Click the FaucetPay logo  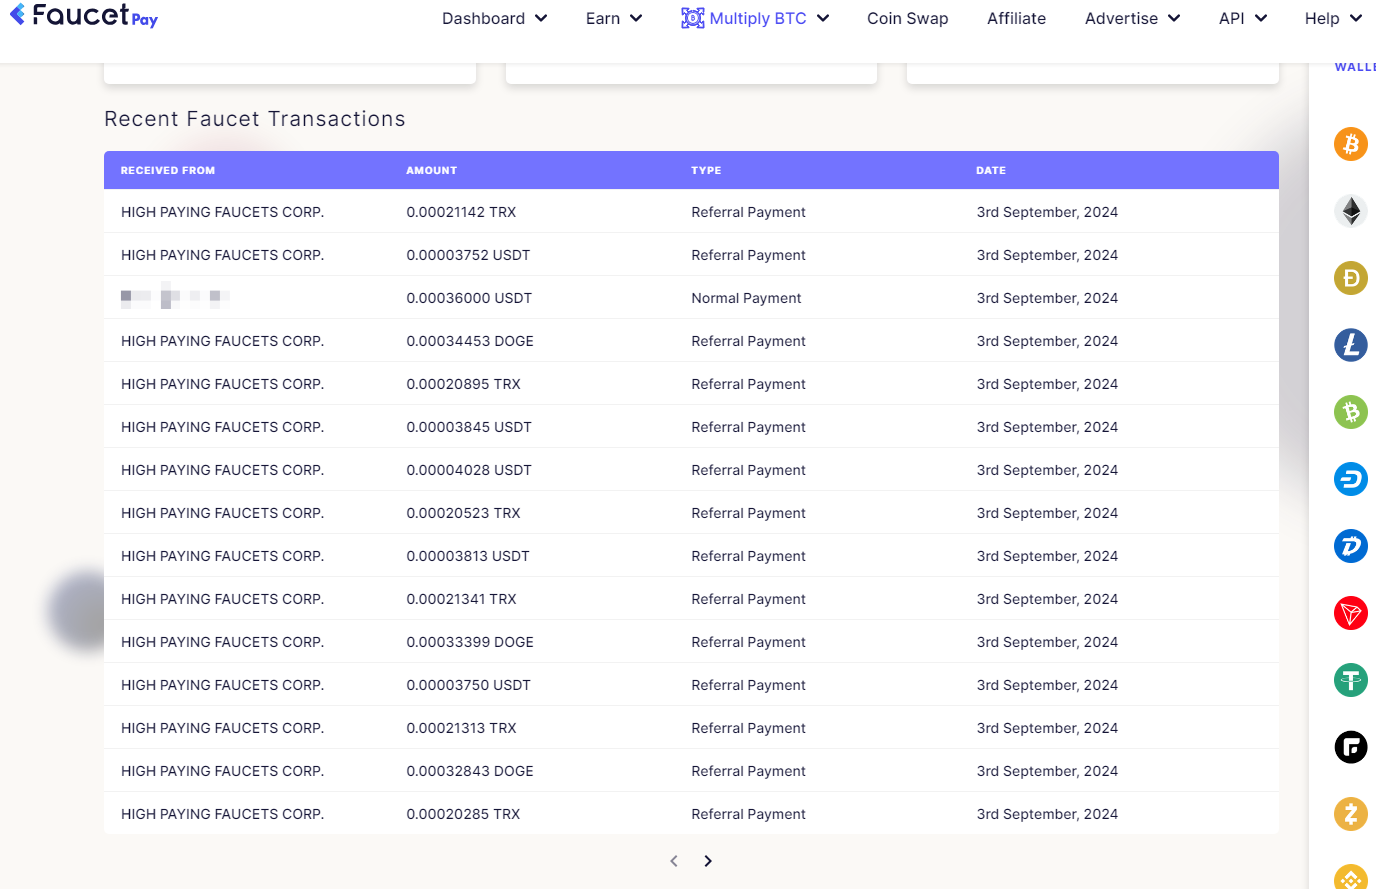coord(84,15)
